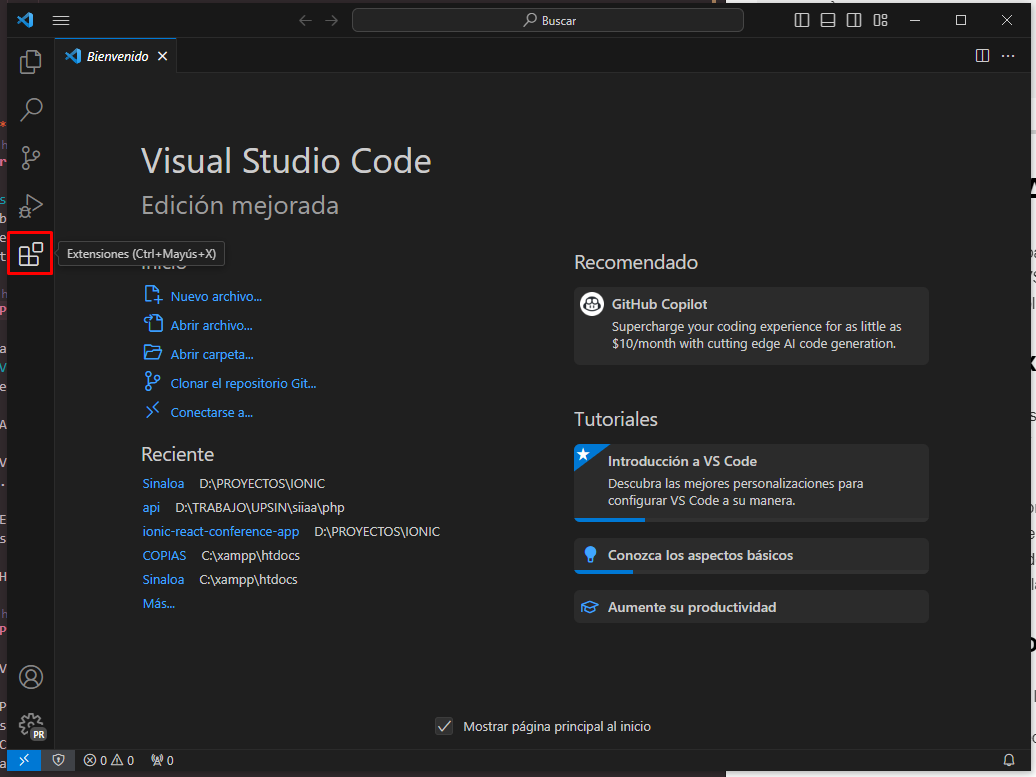Select the Bienvenido tab
Image resolution: width=1036 pixels, height=777 pixels.
point(116,56)
